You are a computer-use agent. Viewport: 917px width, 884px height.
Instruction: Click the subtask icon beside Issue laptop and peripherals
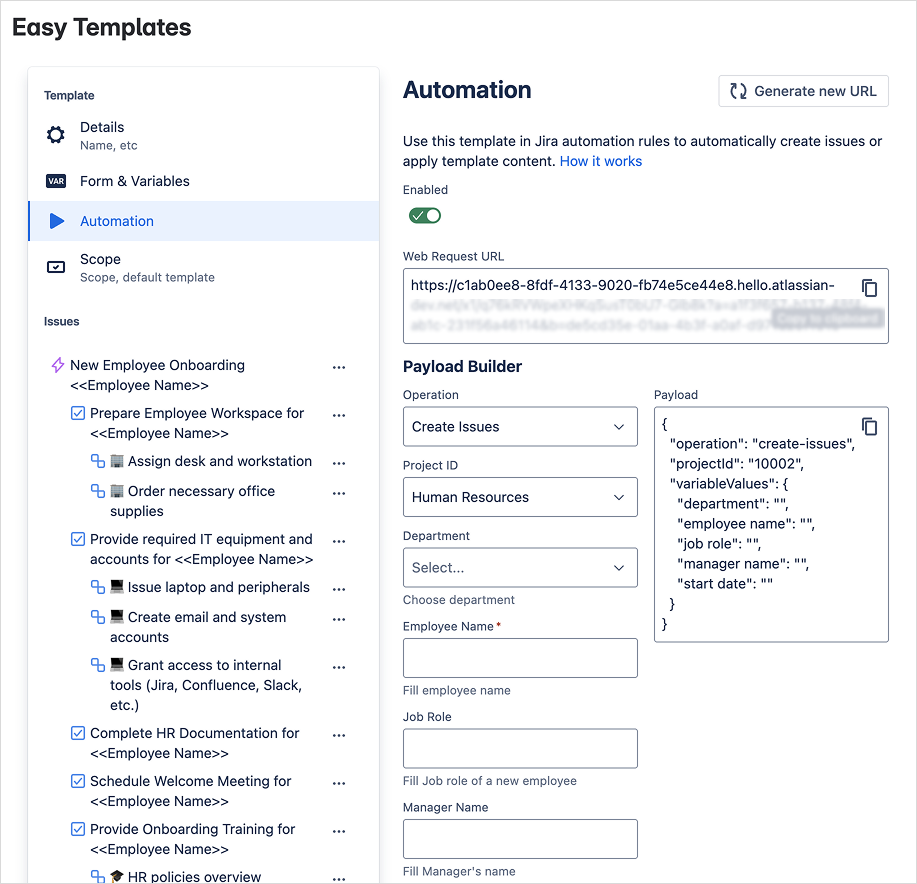[98, 588]
